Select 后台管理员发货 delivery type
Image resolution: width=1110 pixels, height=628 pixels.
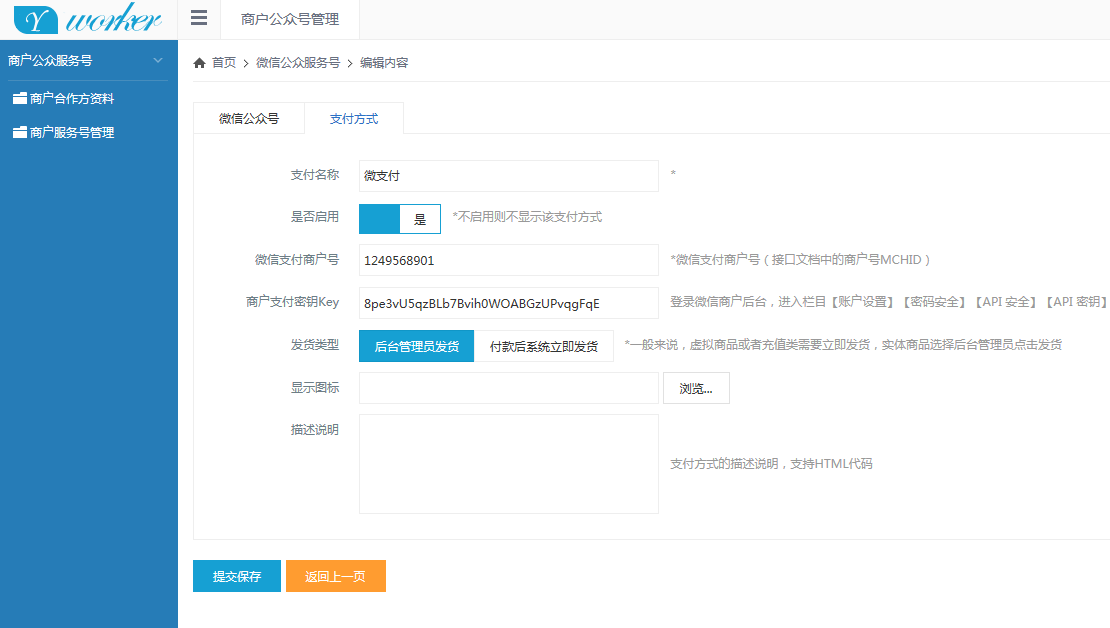416,346
